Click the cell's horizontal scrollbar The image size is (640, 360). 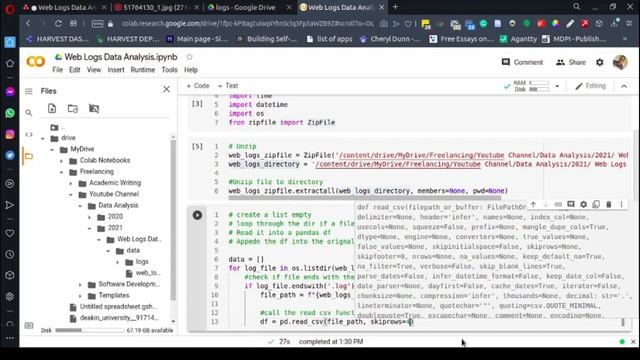coord(364,198)
